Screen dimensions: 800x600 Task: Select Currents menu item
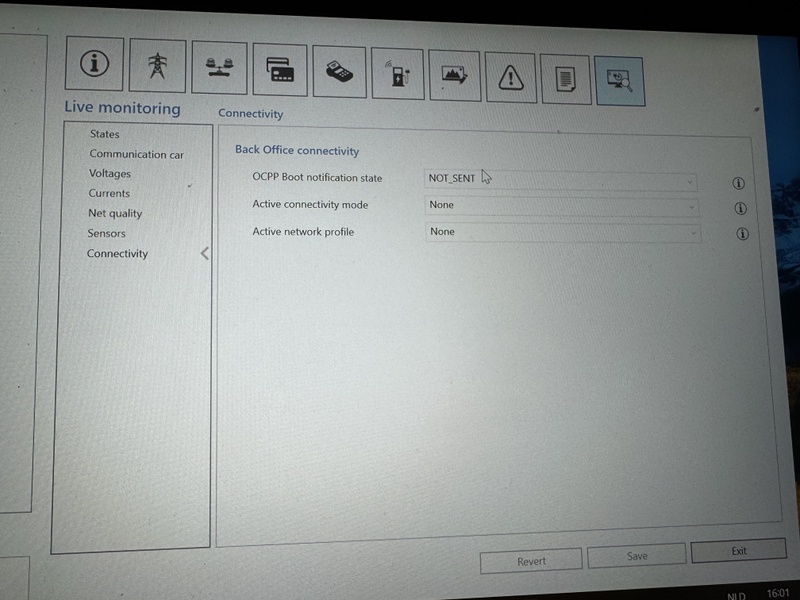109,193
